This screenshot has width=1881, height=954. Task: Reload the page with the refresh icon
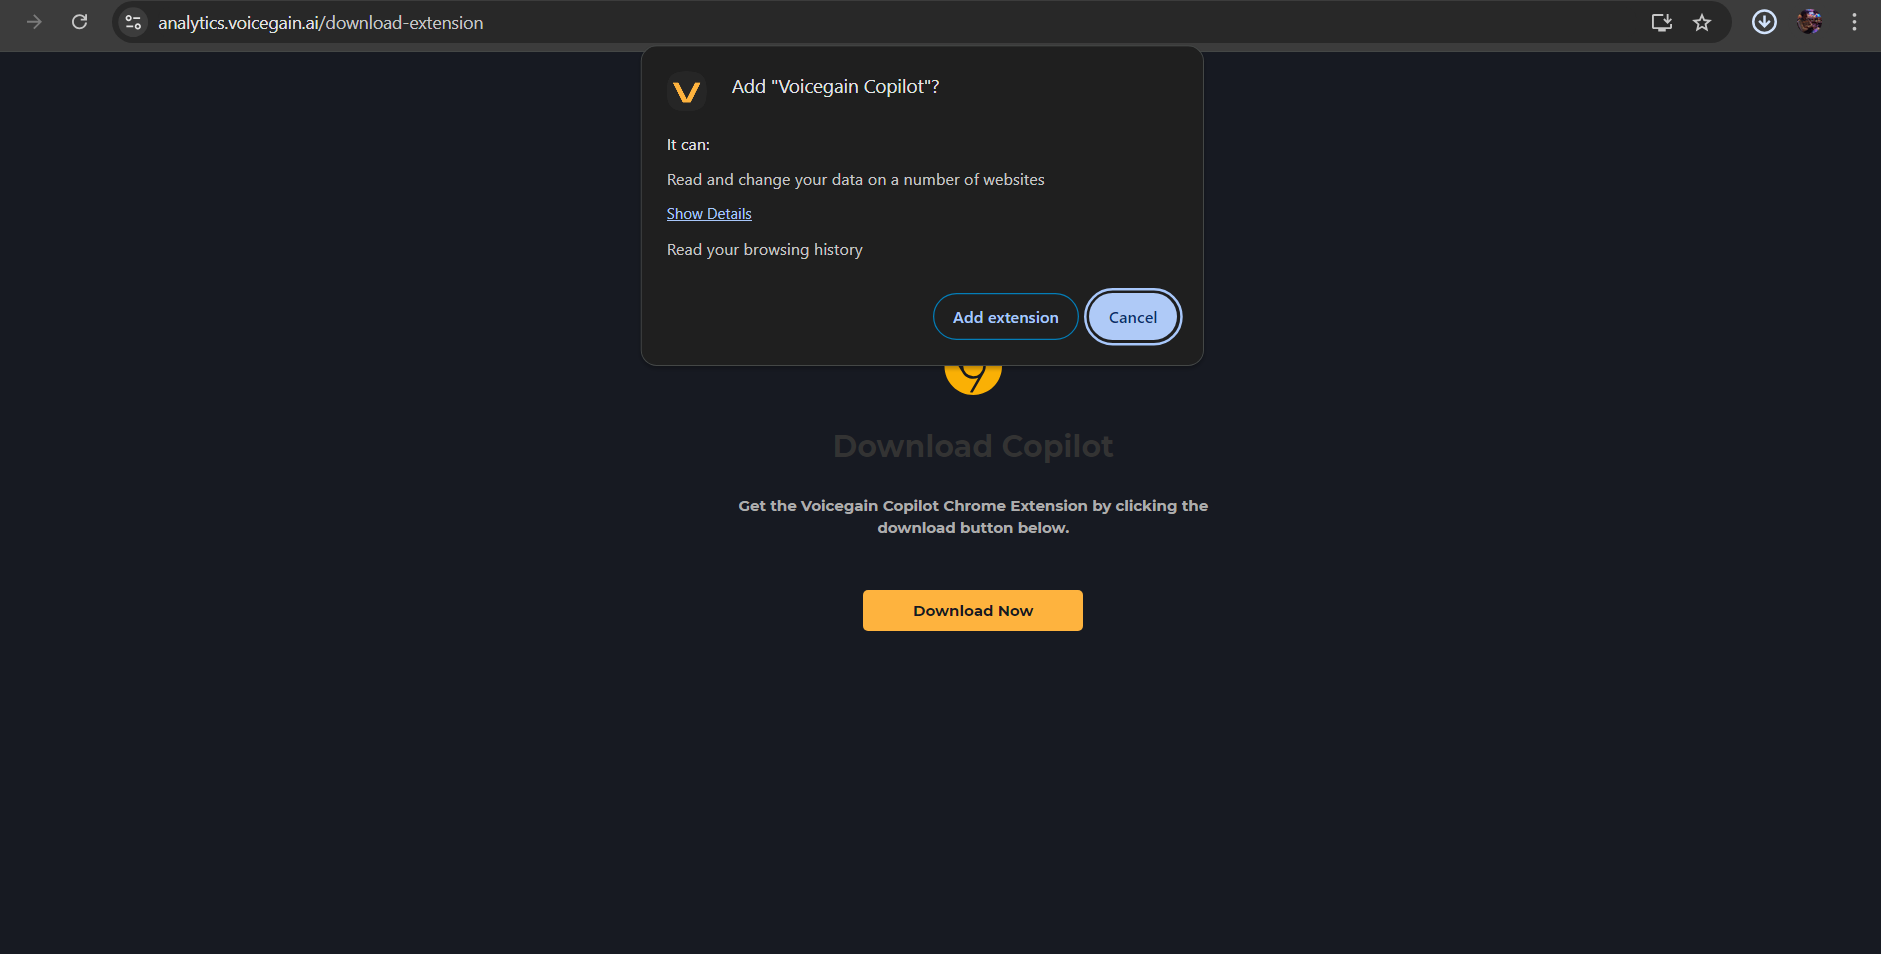coord(80,22)
